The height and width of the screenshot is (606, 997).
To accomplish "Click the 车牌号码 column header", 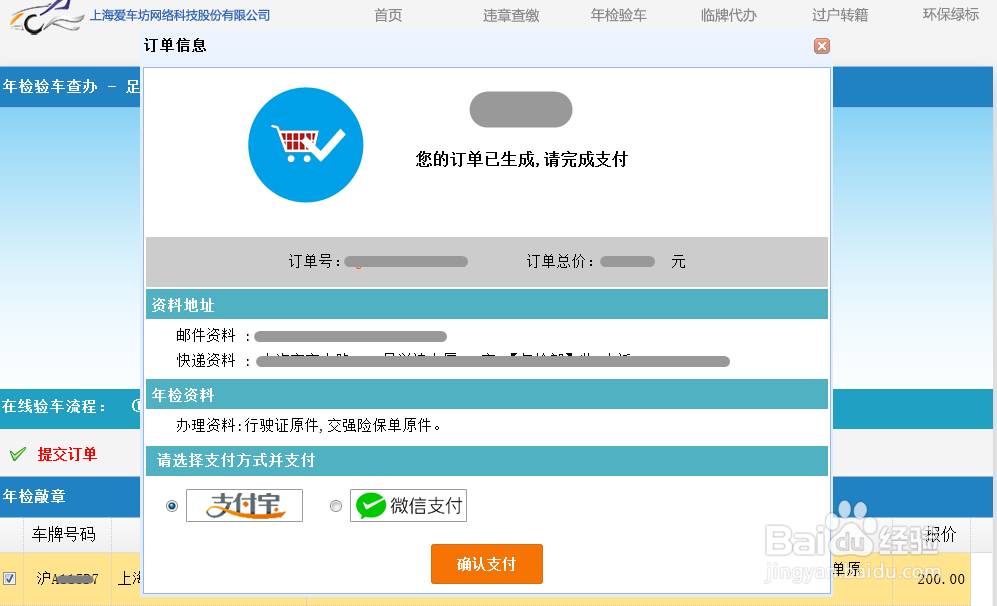I will pyautogui.click(x=64, y=534).
